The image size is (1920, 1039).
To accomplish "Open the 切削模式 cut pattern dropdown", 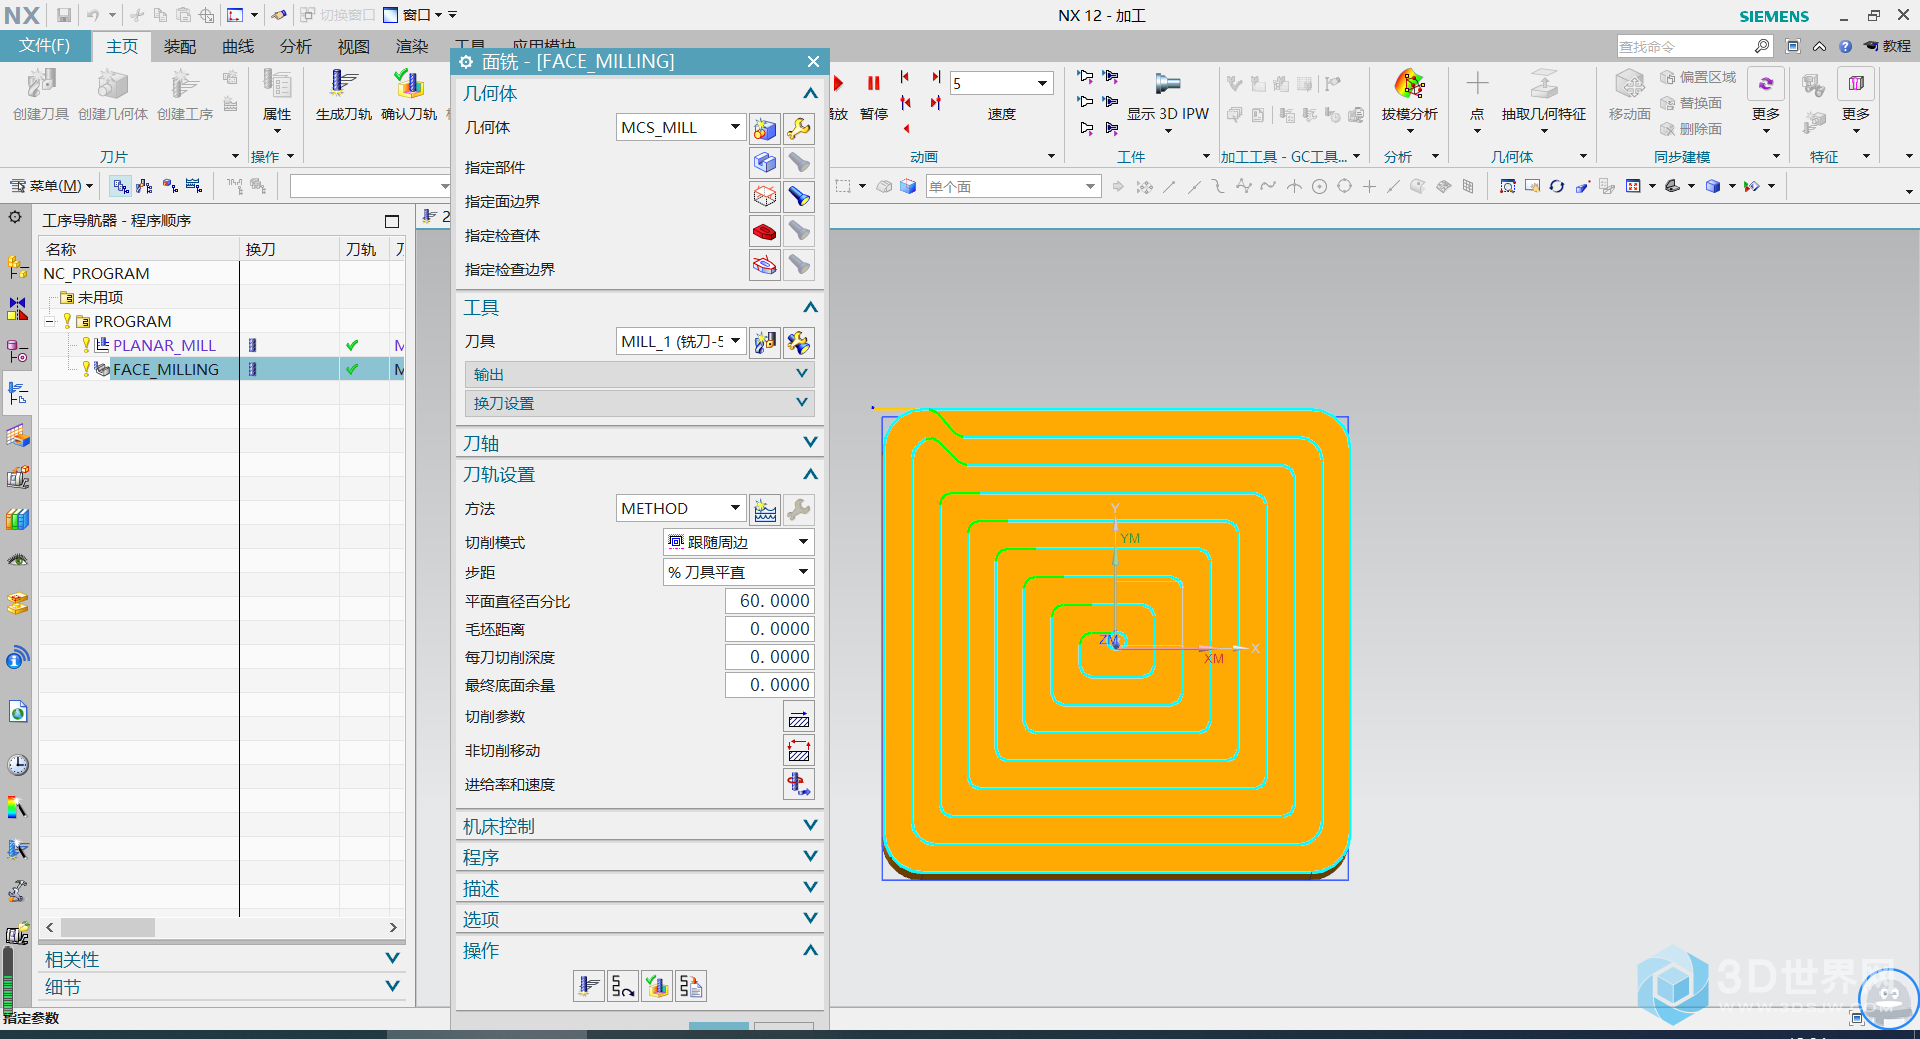I will [803, 542].
